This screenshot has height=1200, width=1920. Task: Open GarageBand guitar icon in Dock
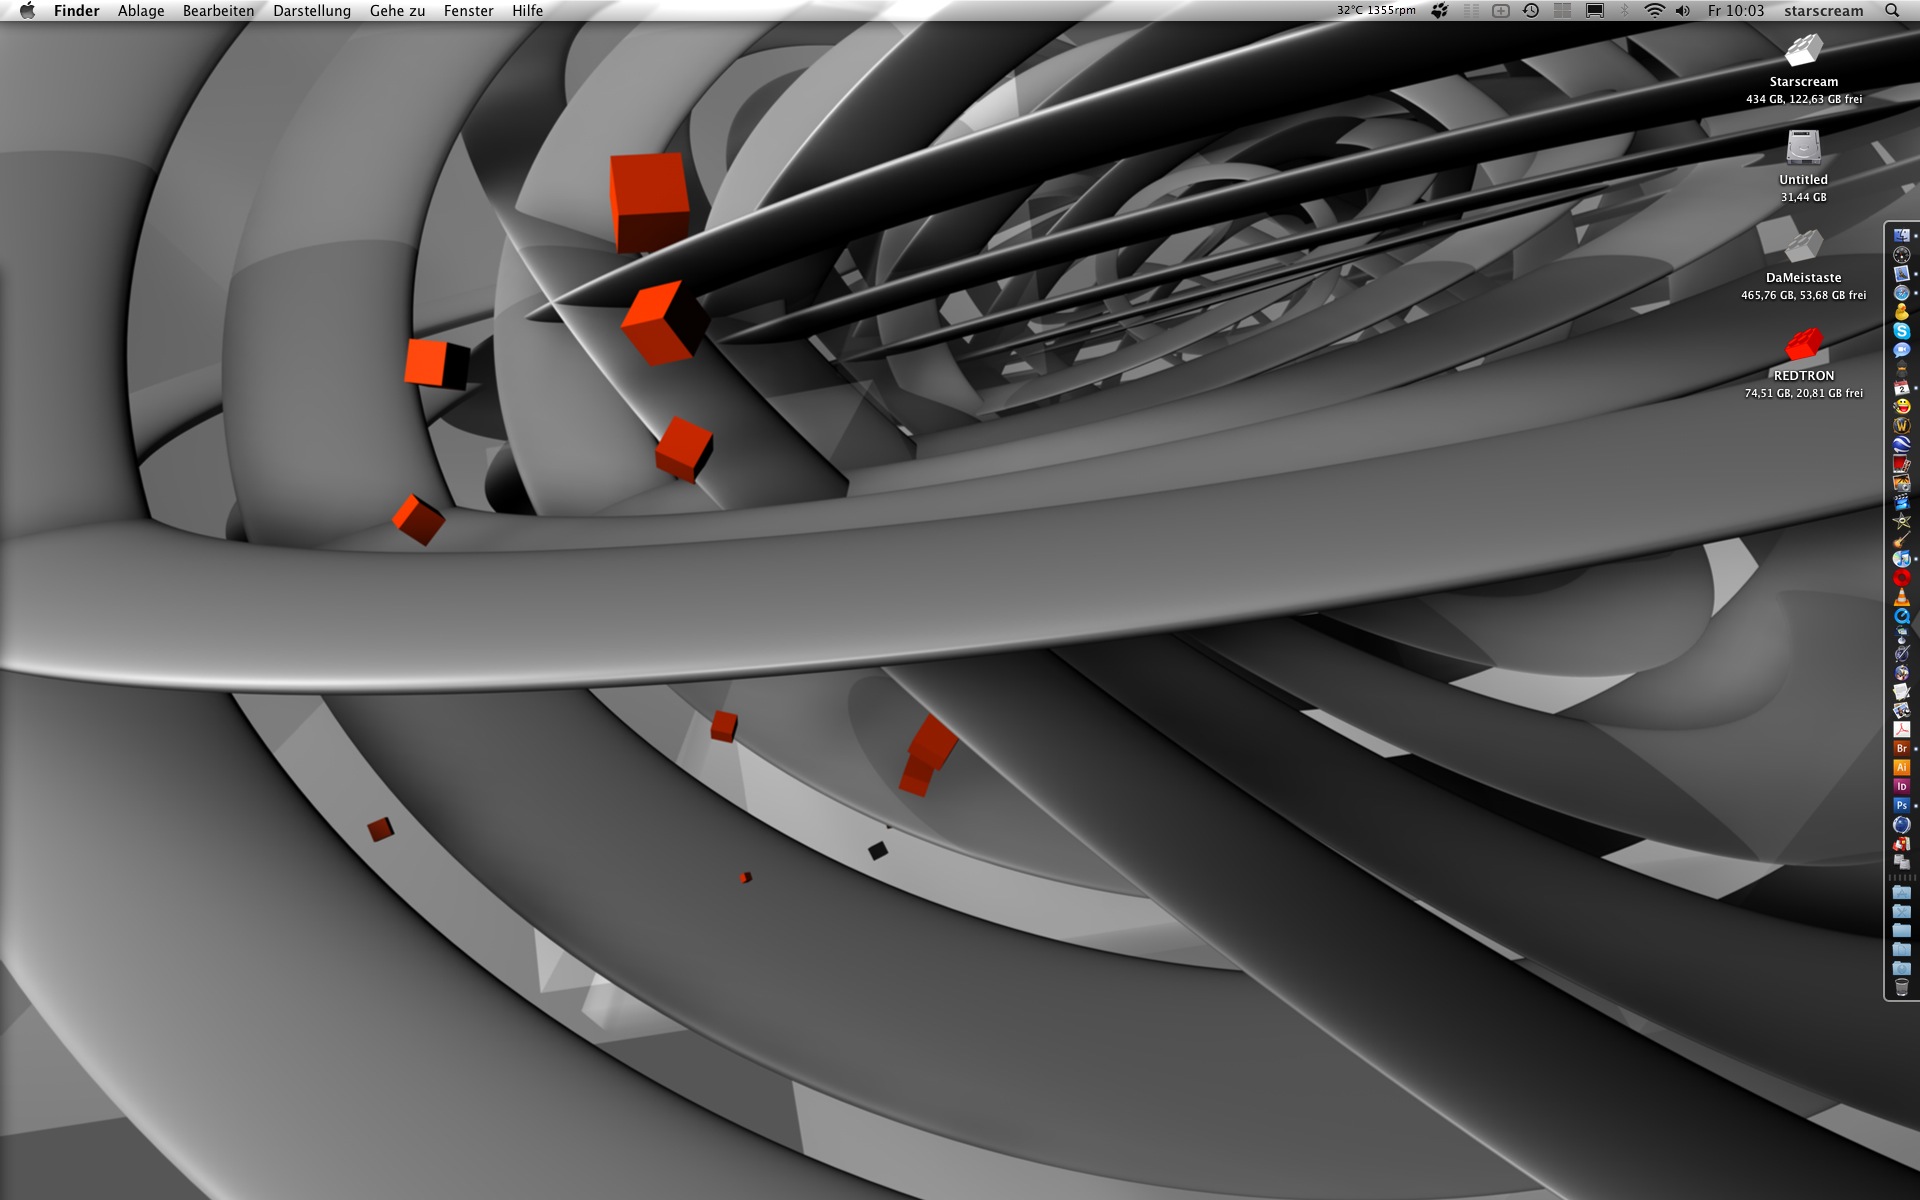pos(1902,540)
